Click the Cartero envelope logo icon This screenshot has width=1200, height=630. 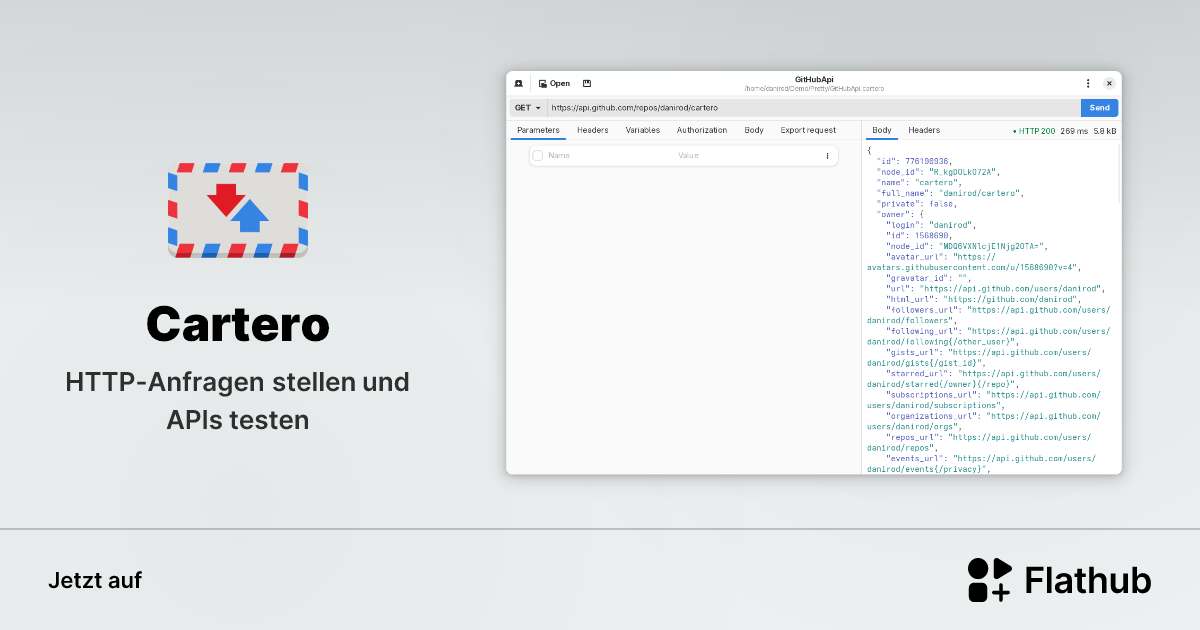pos(237,209)
